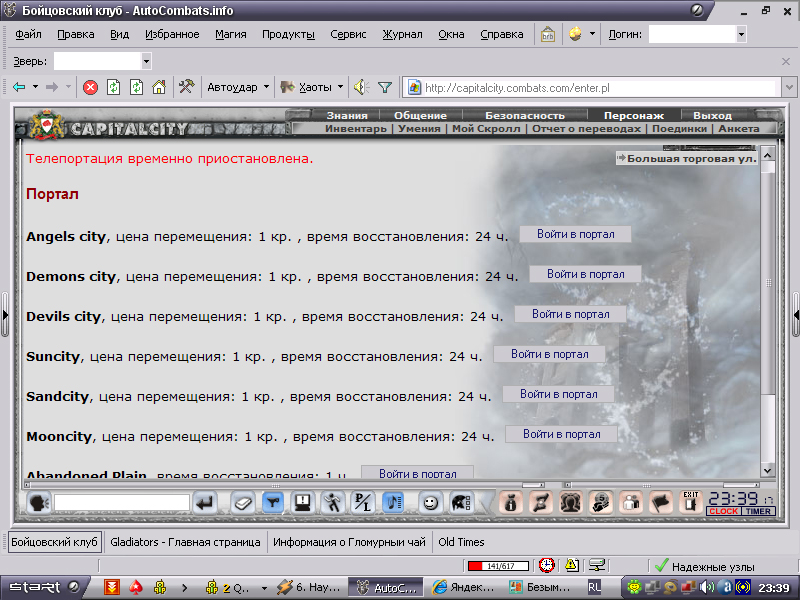Click the yellow orb icon near Логин
Screen dimensions: 800x600
(575, 34)
